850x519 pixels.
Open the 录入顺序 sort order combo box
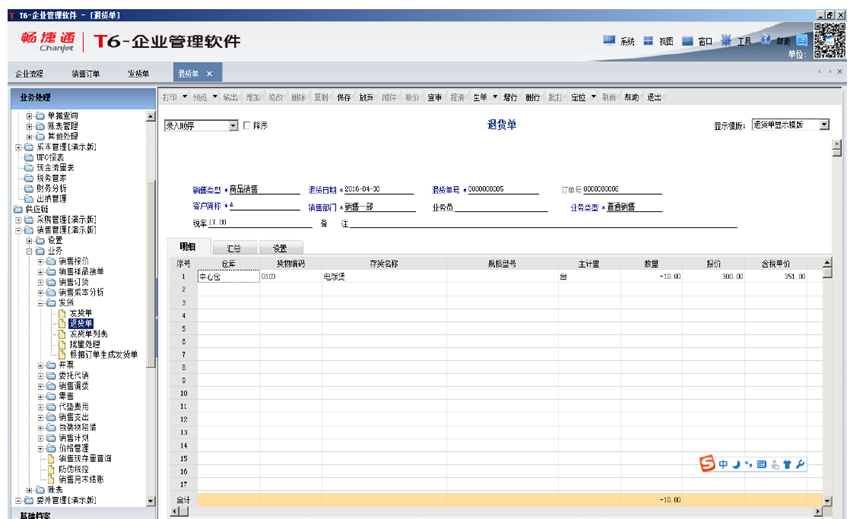click(x=201, y=126)
